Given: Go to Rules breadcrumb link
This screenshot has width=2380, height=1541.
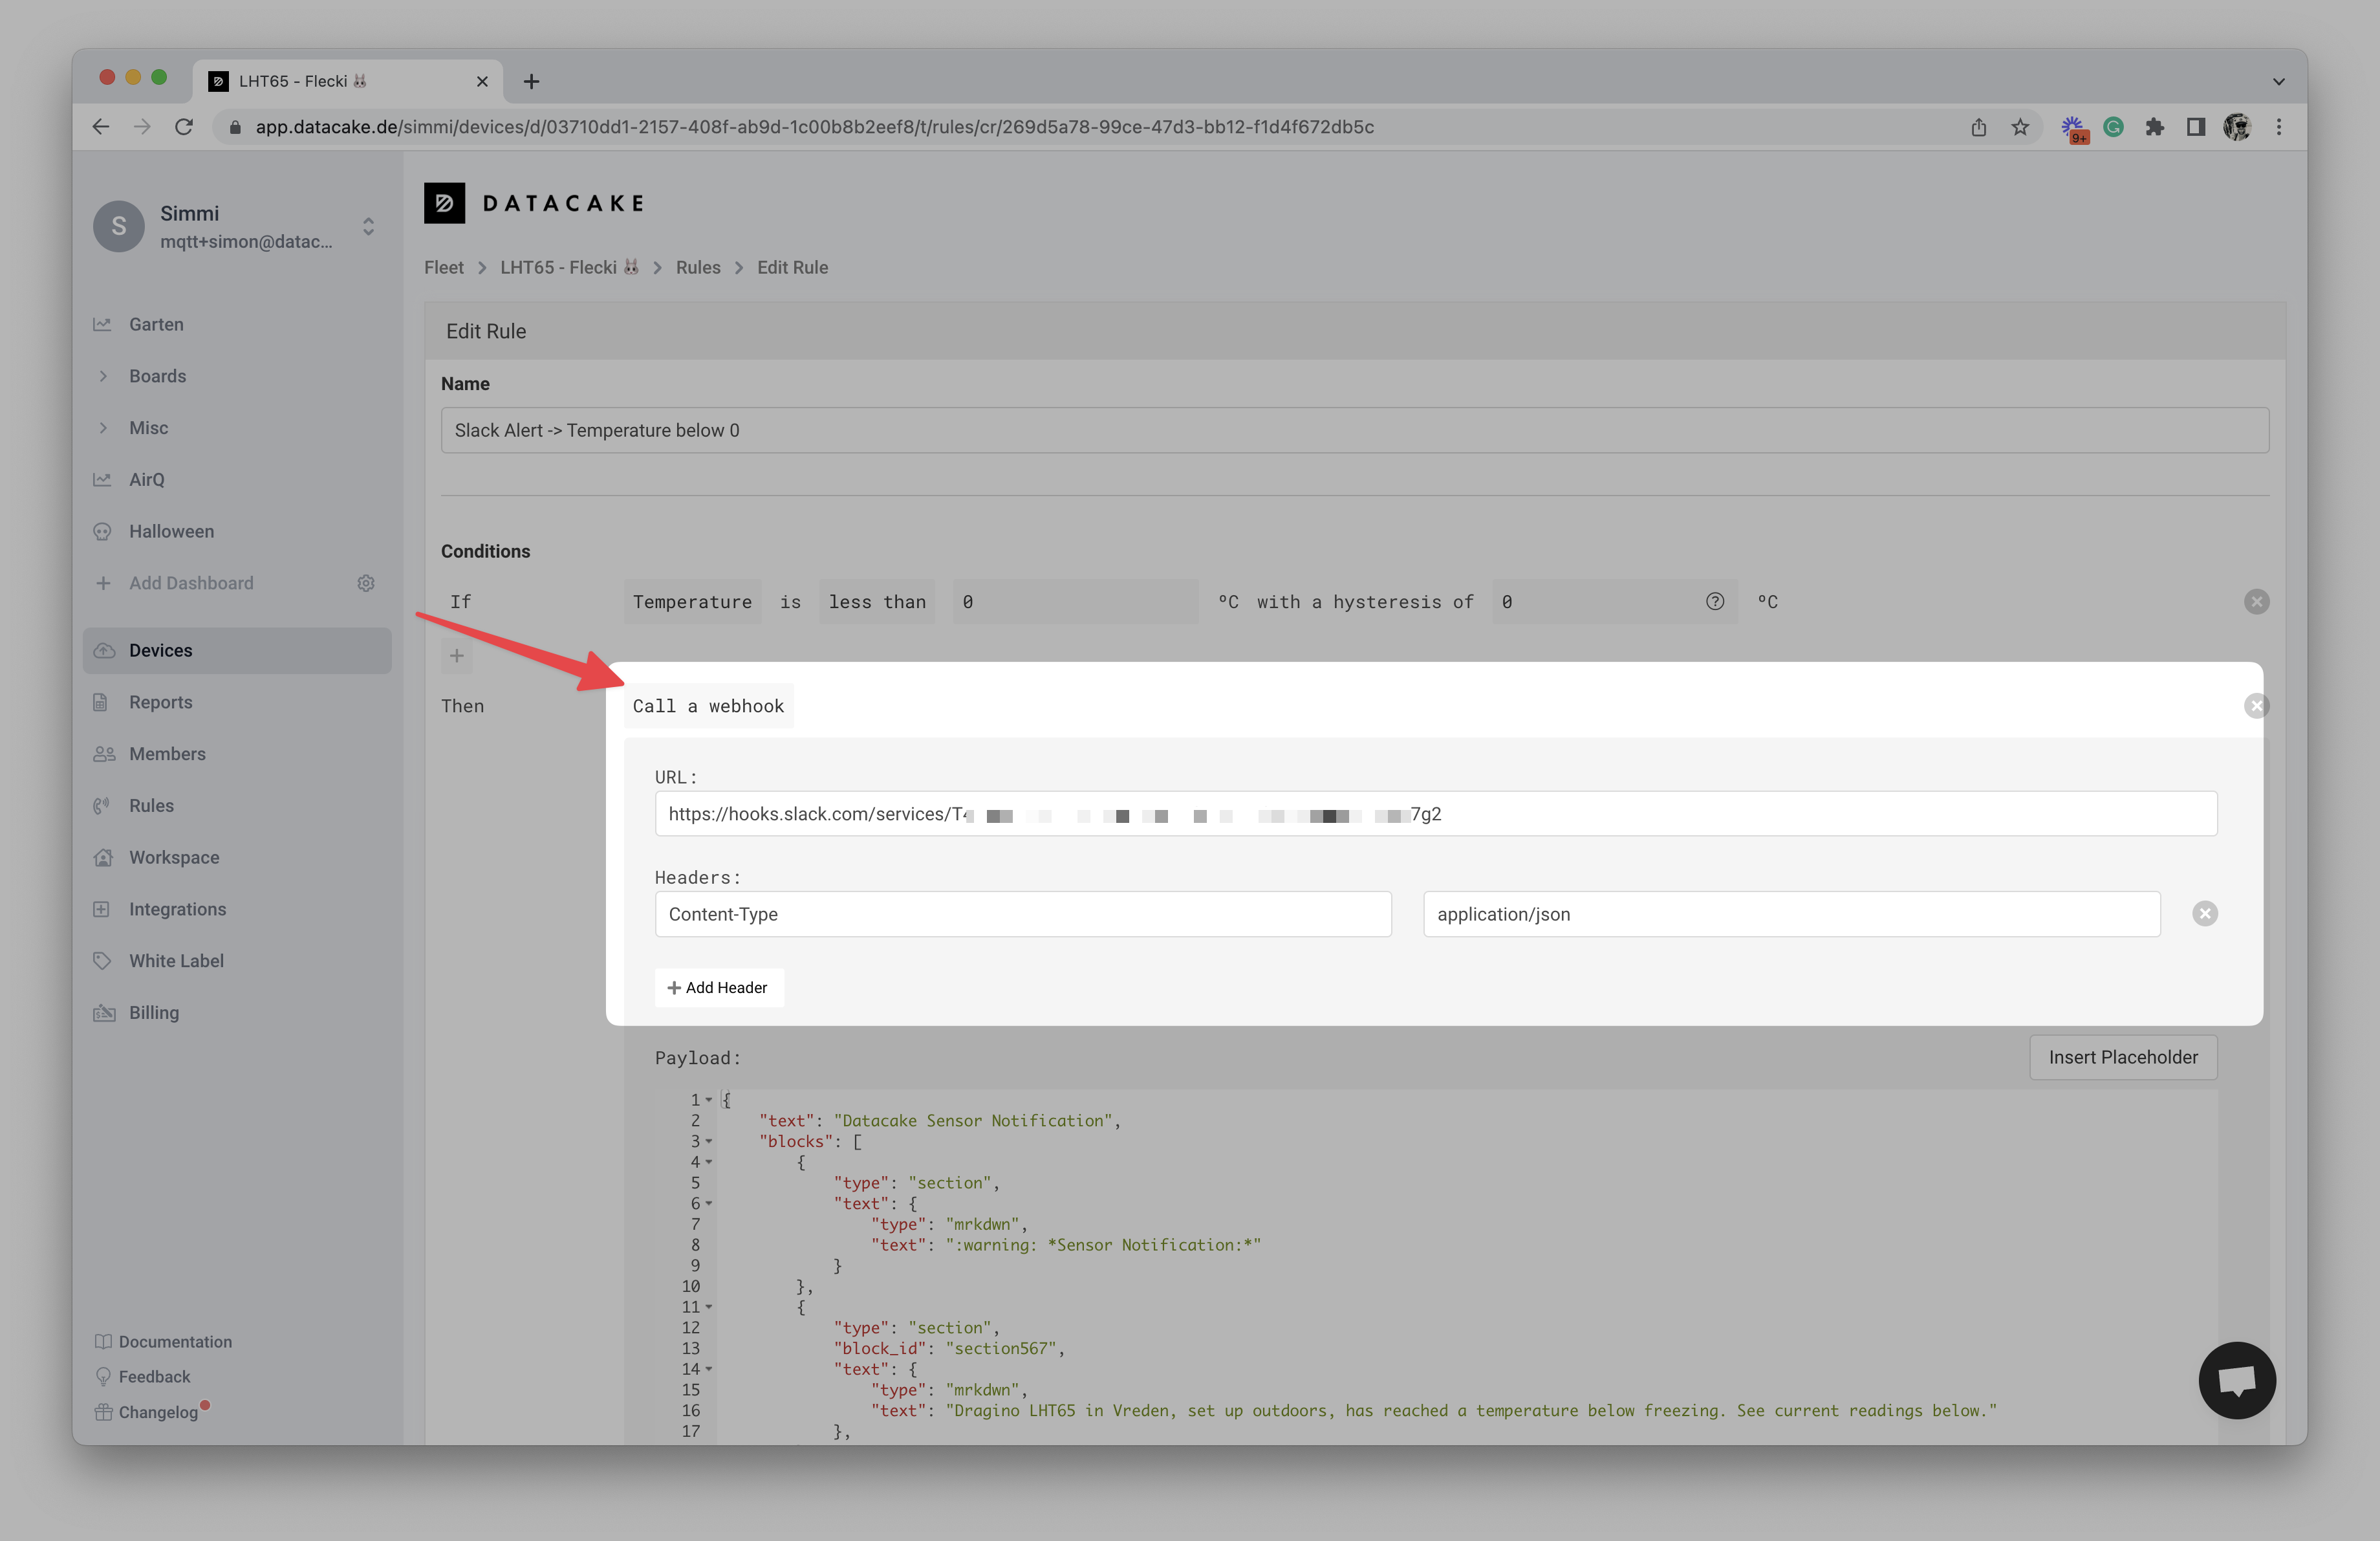Looking at the screenshot, I should (697, 267).
